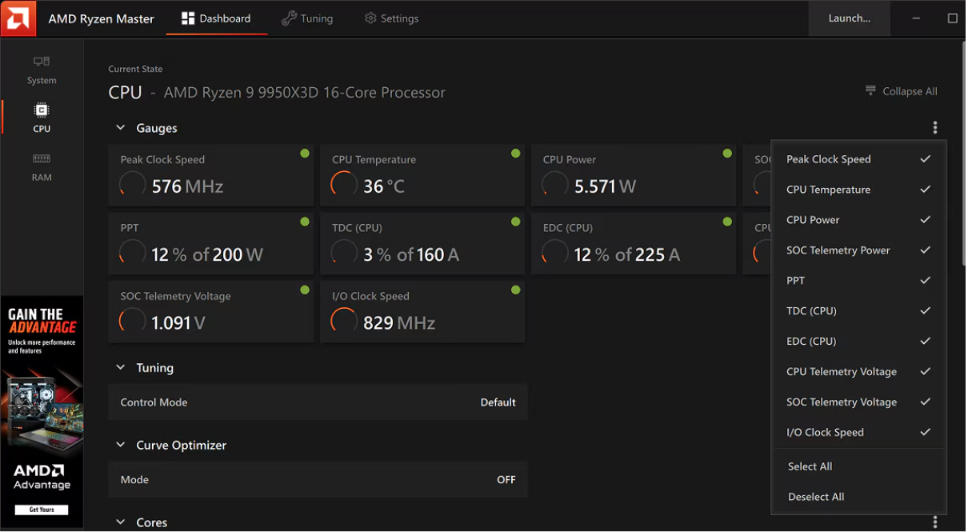Click the EDC (CPU) gauge dial
This screenshot has height=532, width=966.
click(554, 253)
